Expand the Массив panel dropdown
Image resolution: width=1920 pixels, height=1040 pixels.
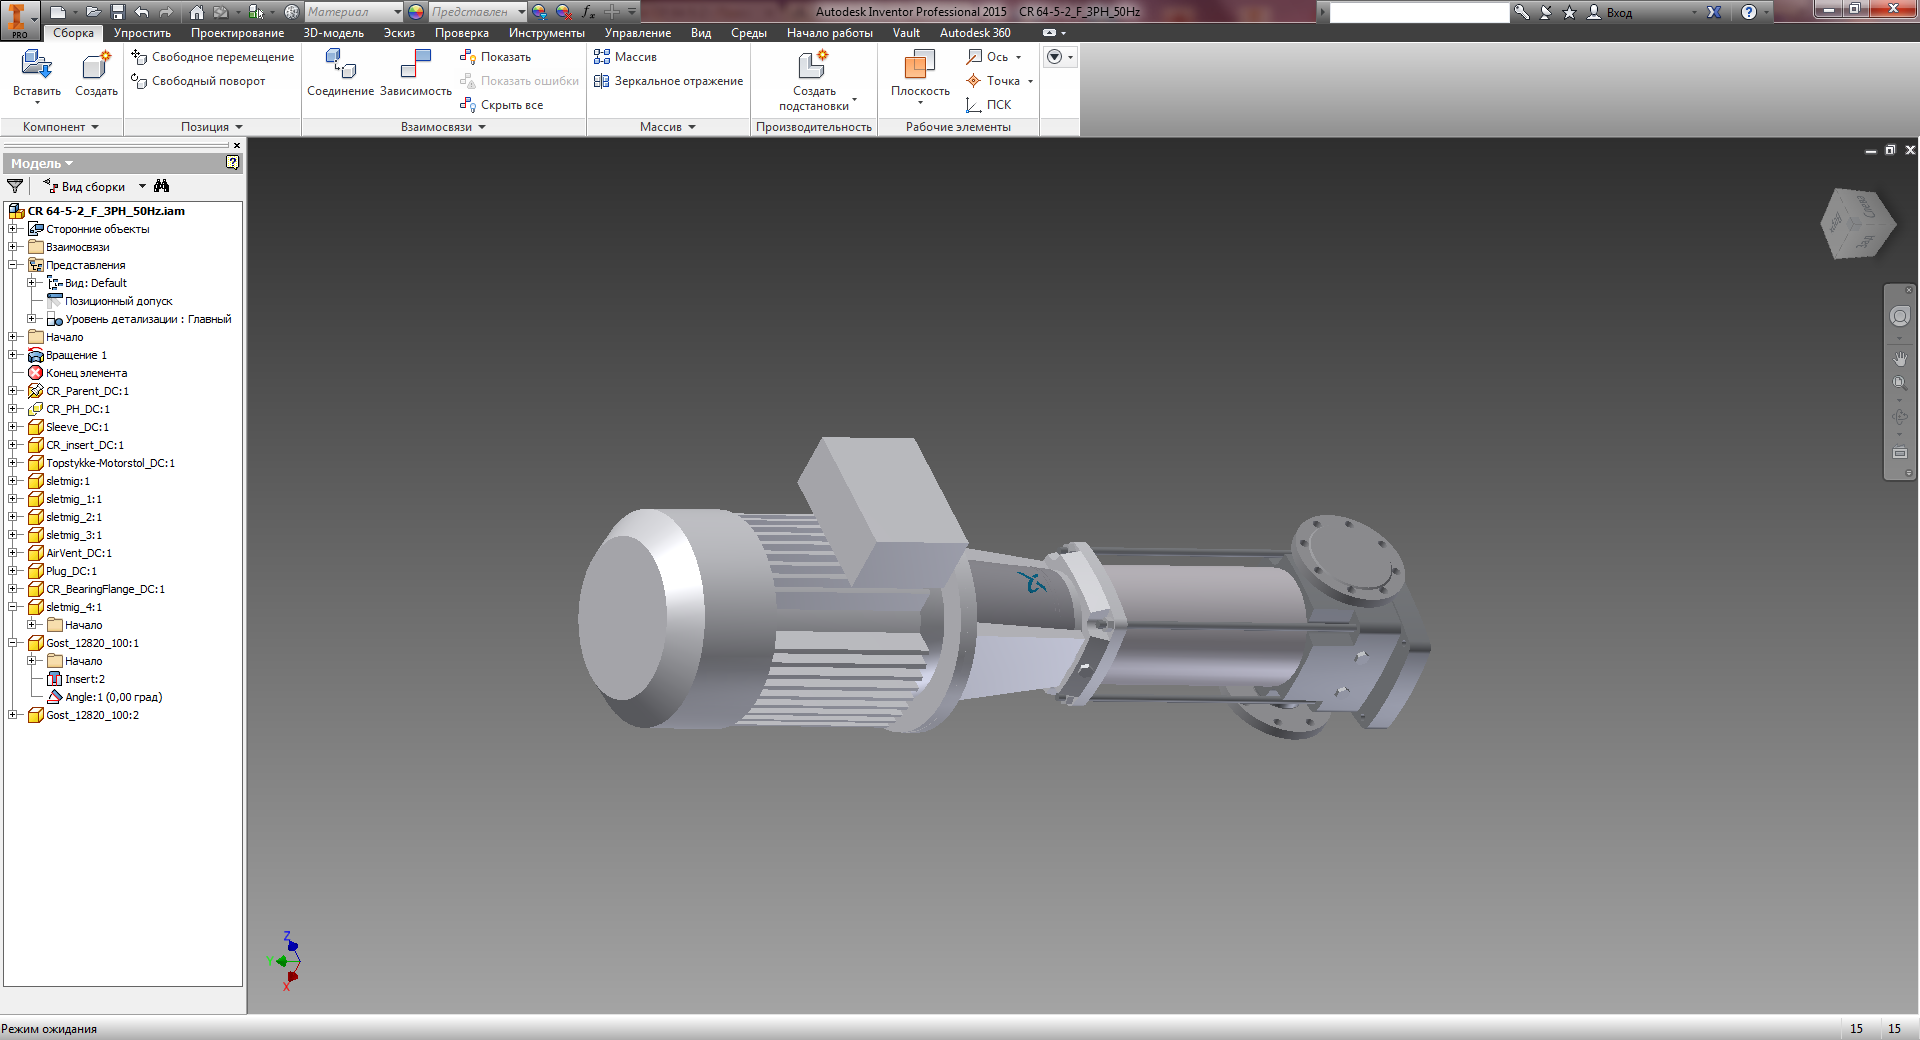(668, 127)
